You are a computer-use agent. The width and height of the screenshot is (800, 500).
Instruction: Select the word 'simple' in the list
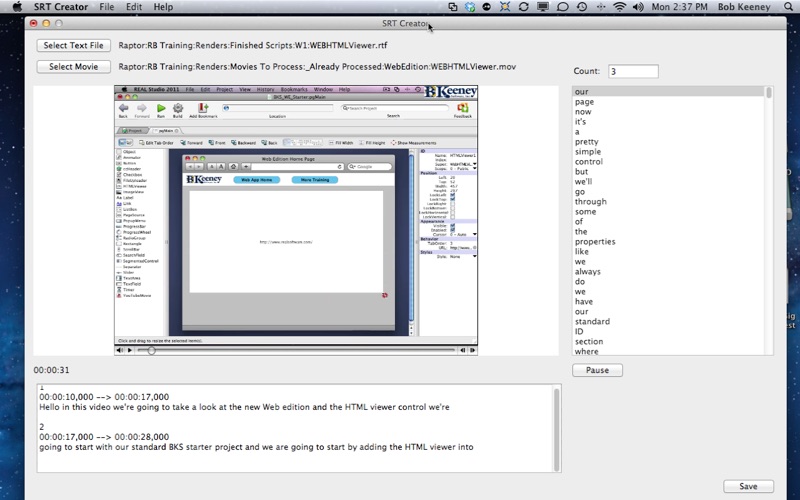pos(588,152)
